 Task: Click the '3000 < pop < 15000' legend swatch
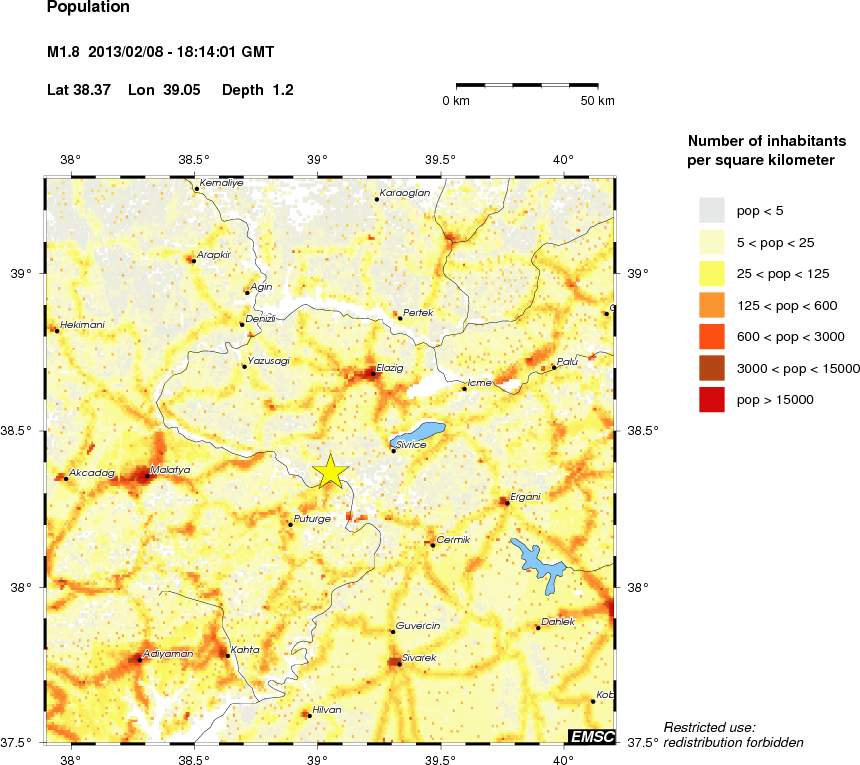coord(711,368)
